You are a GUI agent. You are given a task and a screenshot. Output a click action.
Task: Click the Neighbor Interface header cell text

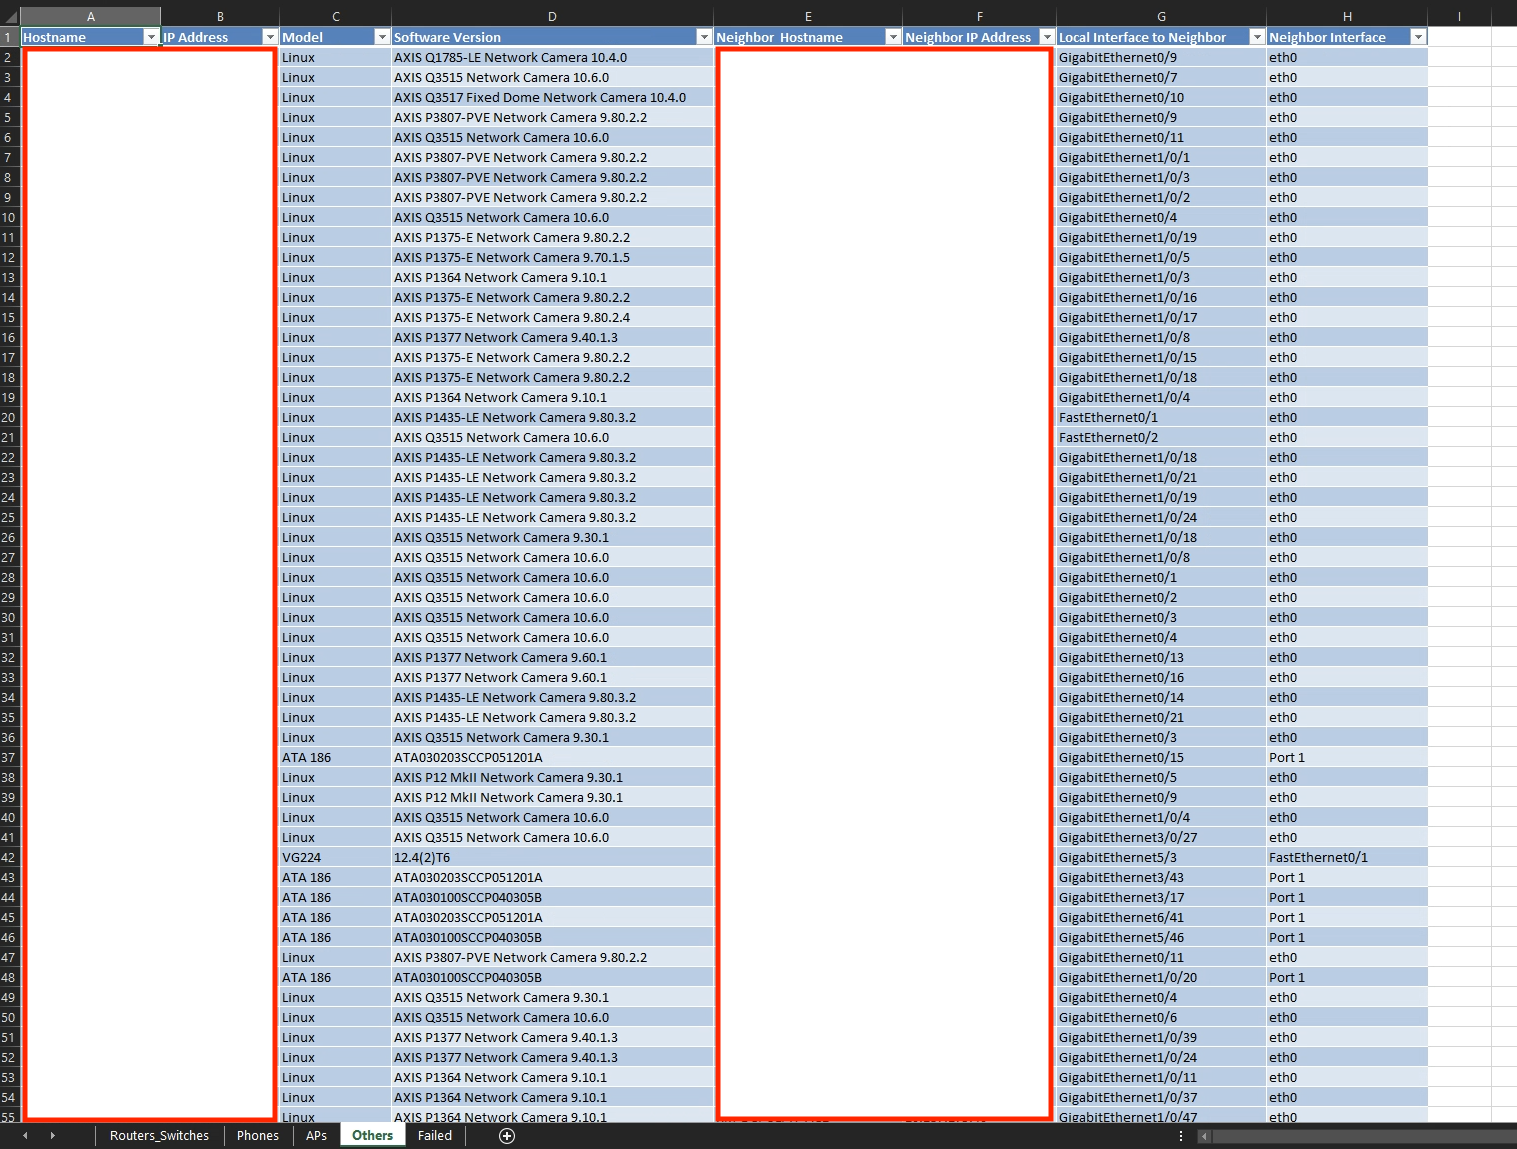pyautogui.click(x=1327, y=37)
